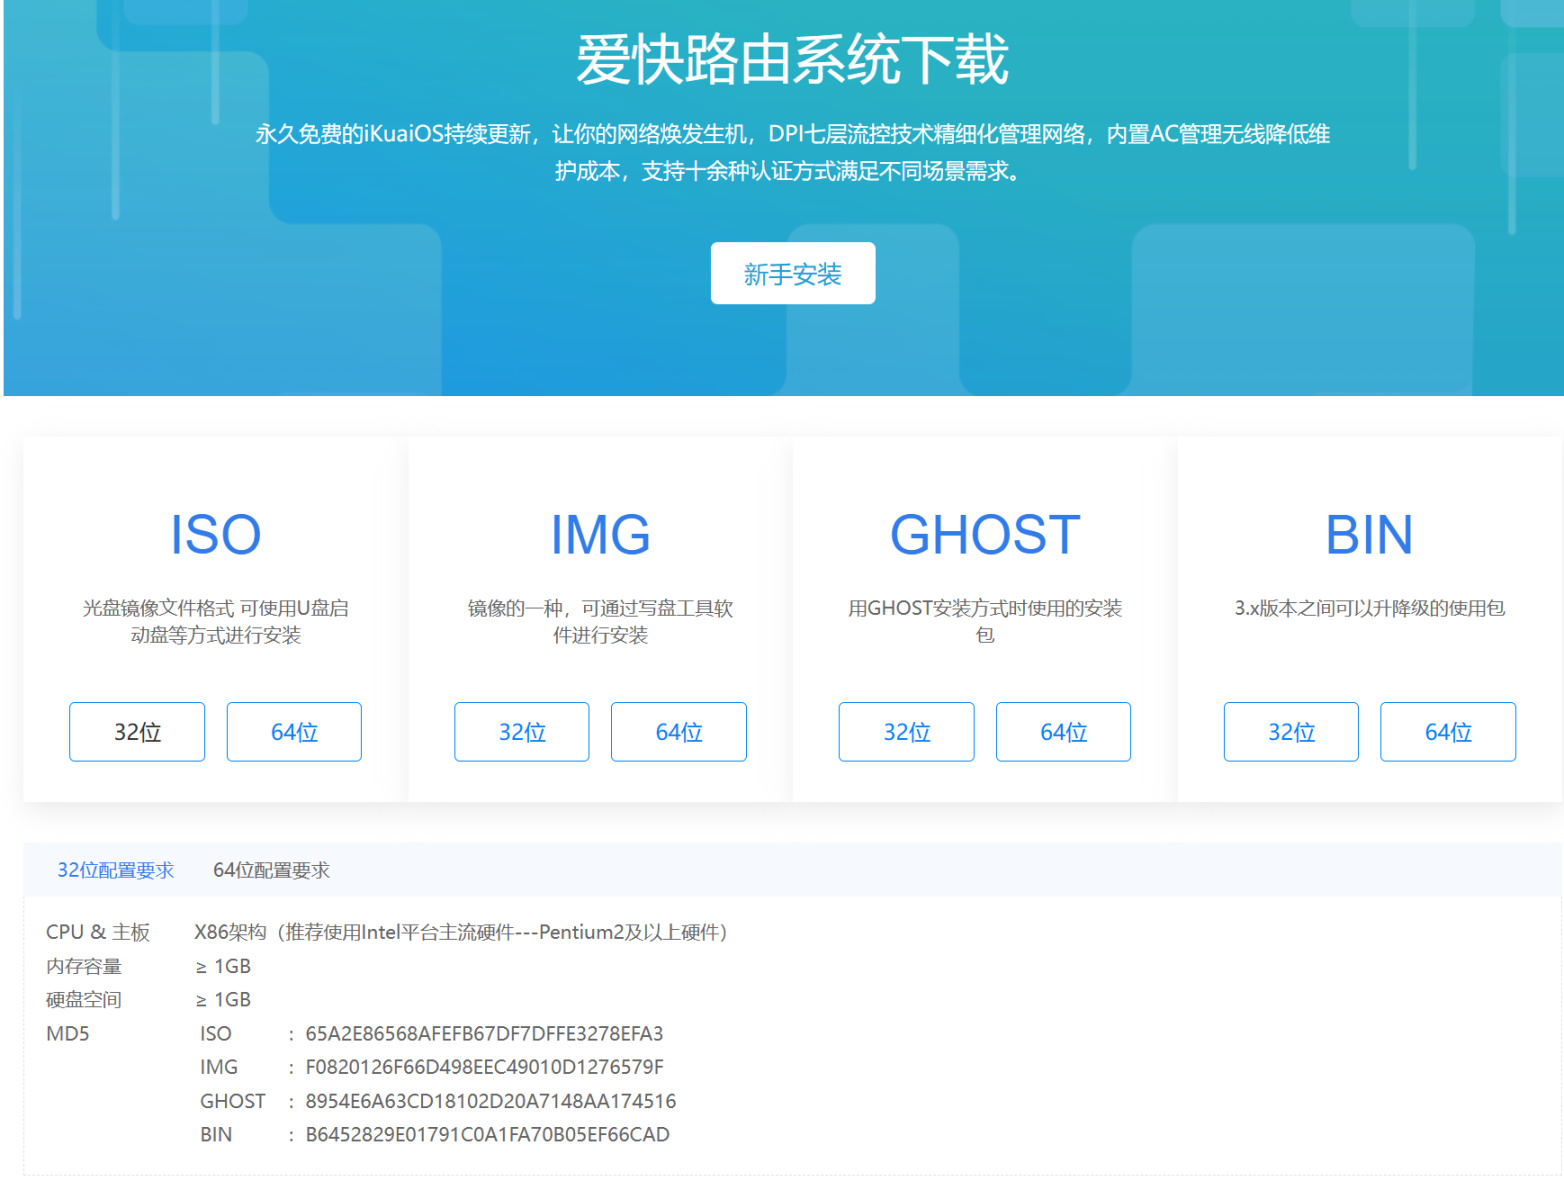Click the BIN MD5 value B6452829E01791C0A1FA70B05EF66CAD
Screen dimensions: 1564x1190
pyautogui.click(x=487, y=1134)
